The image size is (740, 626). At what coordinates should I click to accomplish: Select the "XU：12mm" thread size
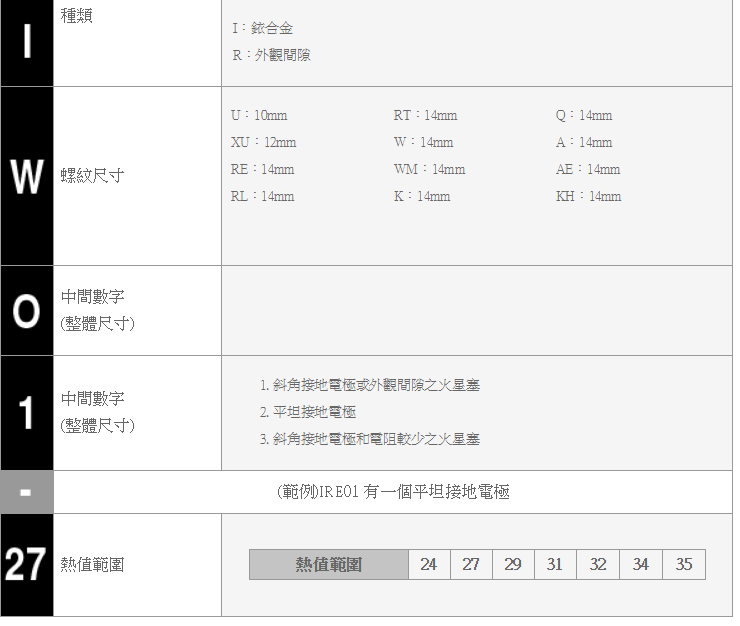tap(263, 142)
